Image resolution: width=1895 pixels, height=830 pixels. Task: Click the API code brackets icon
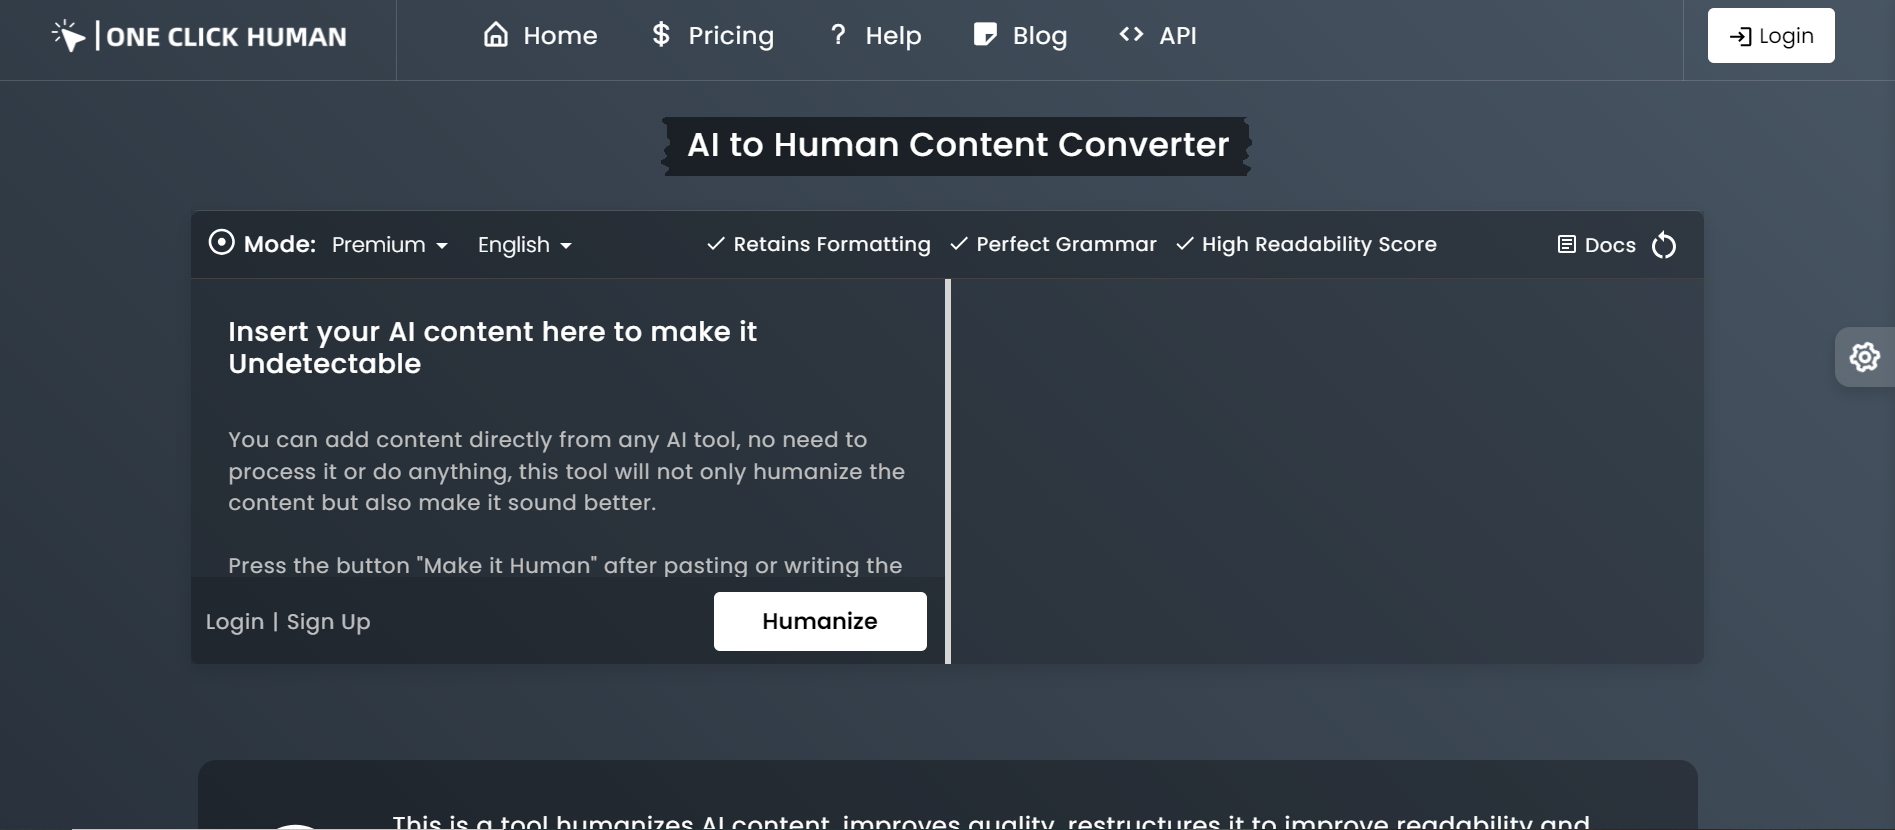[1131, 35]
